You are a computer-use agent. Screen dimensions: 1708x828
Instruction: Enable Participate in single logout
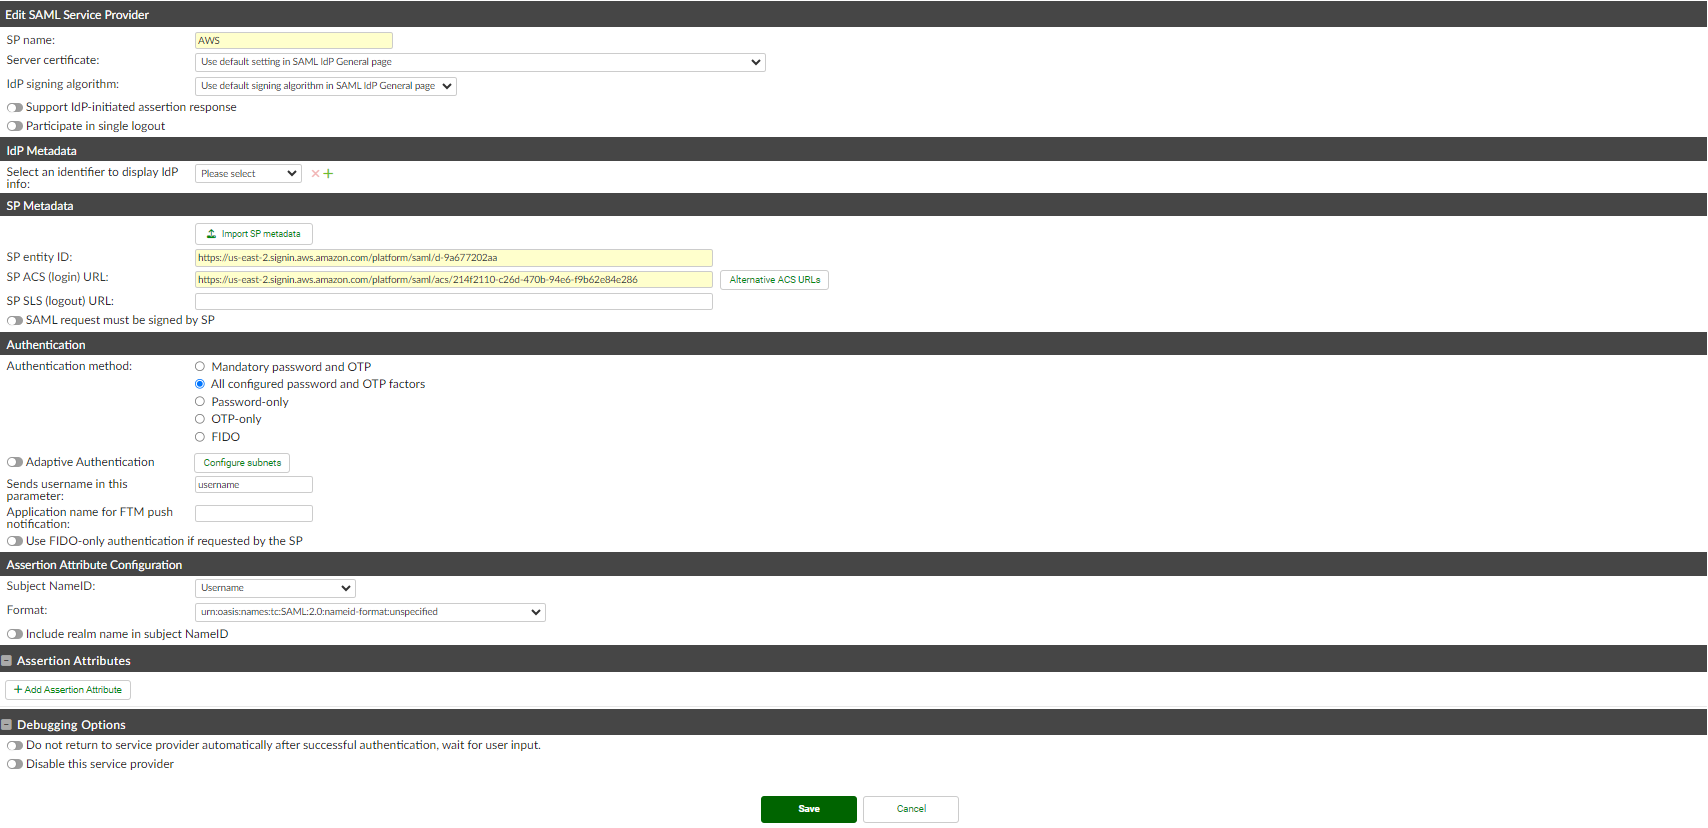coord(15,126)
